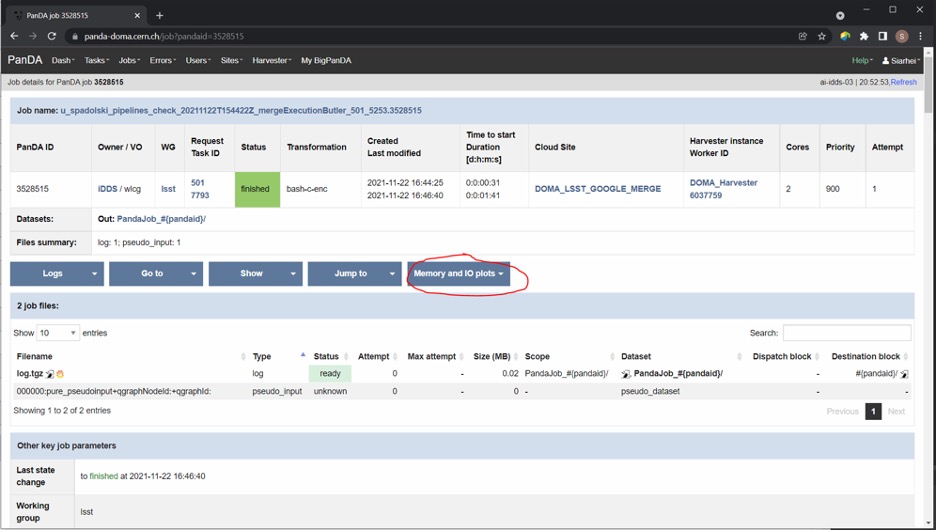Open Chrome three-dot menu

[x=920, y=36]
